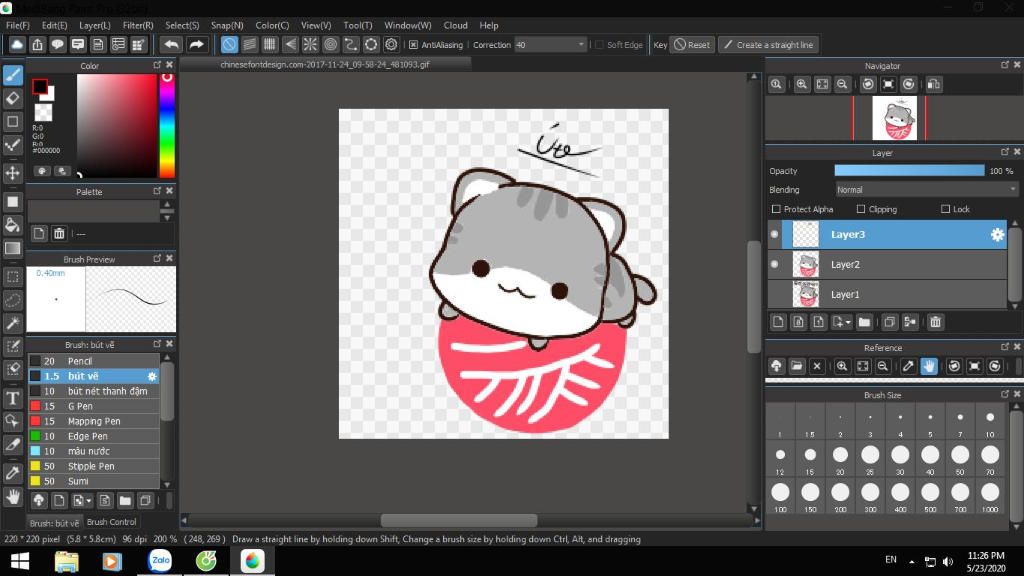Open the Correction value dropdown
This screenshot has height=576, width=1024.
coord(581,45)
